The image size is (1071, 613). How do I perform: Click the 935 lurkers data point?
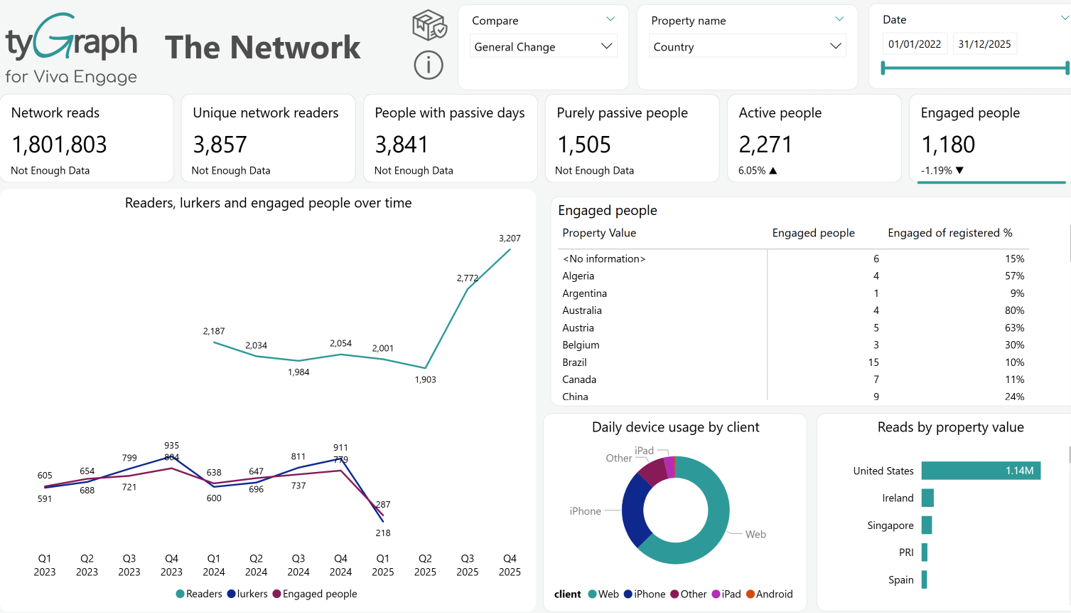(171, 457)
